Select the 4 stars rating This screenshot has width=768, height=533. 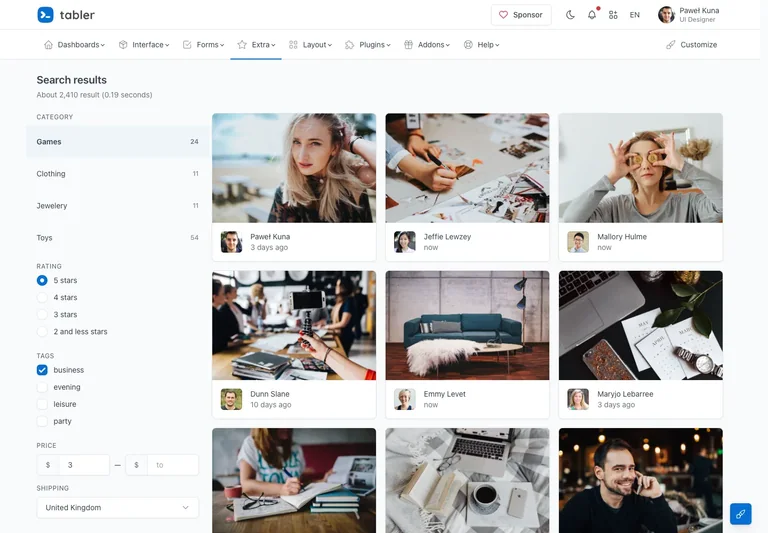pyautogui.click(x=42, y=297)
